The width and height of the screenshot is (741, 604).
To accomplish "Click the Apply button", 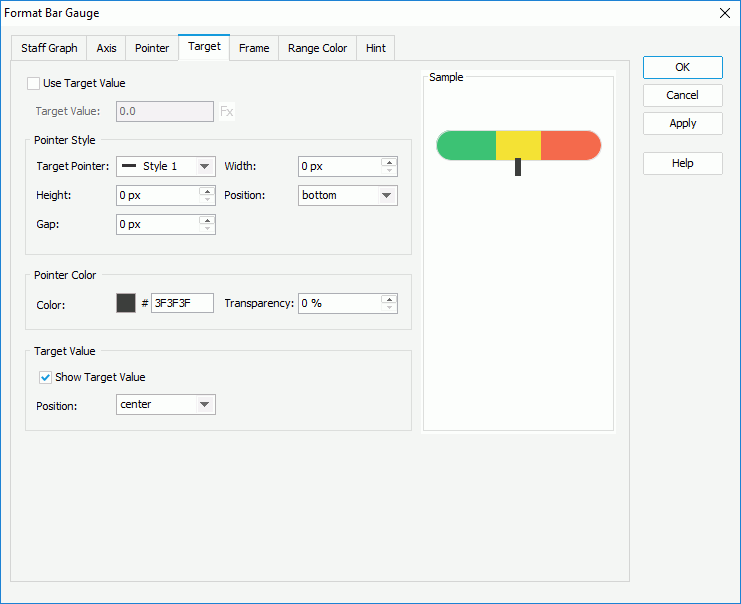I will 682,123.
